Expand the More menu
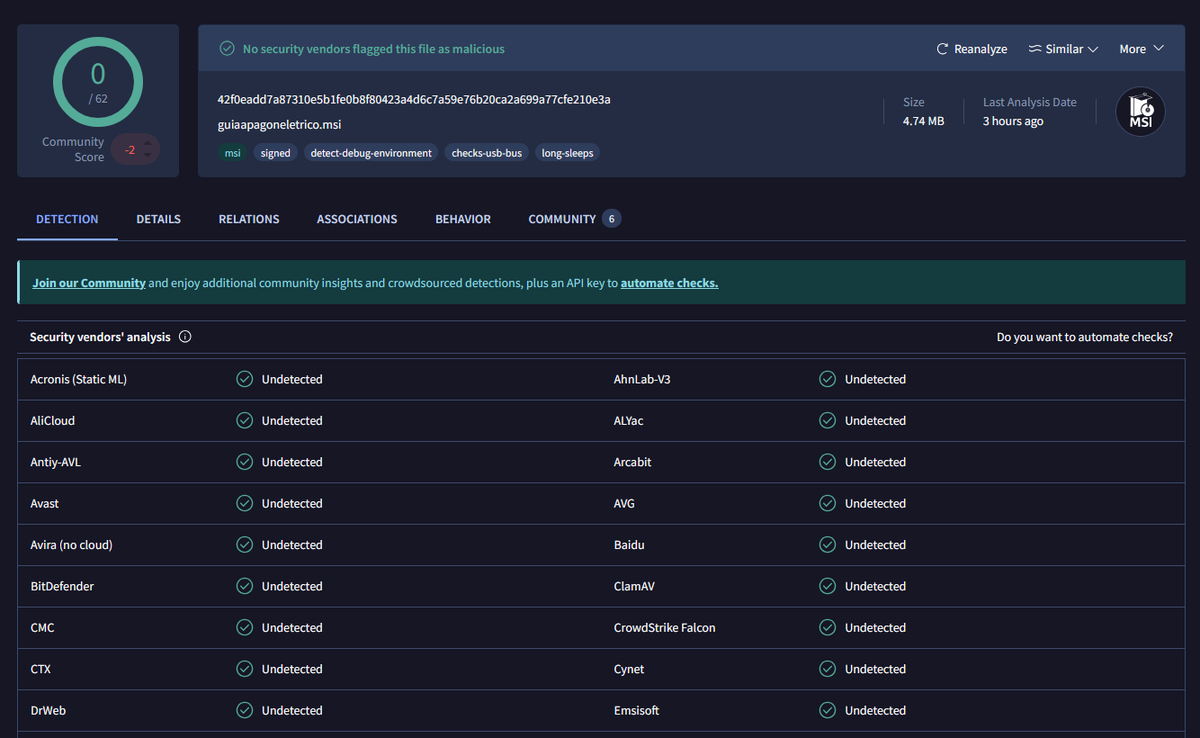Image resolution: width=1200 pixels, height=738 pixels. [x=1142, y=49]
